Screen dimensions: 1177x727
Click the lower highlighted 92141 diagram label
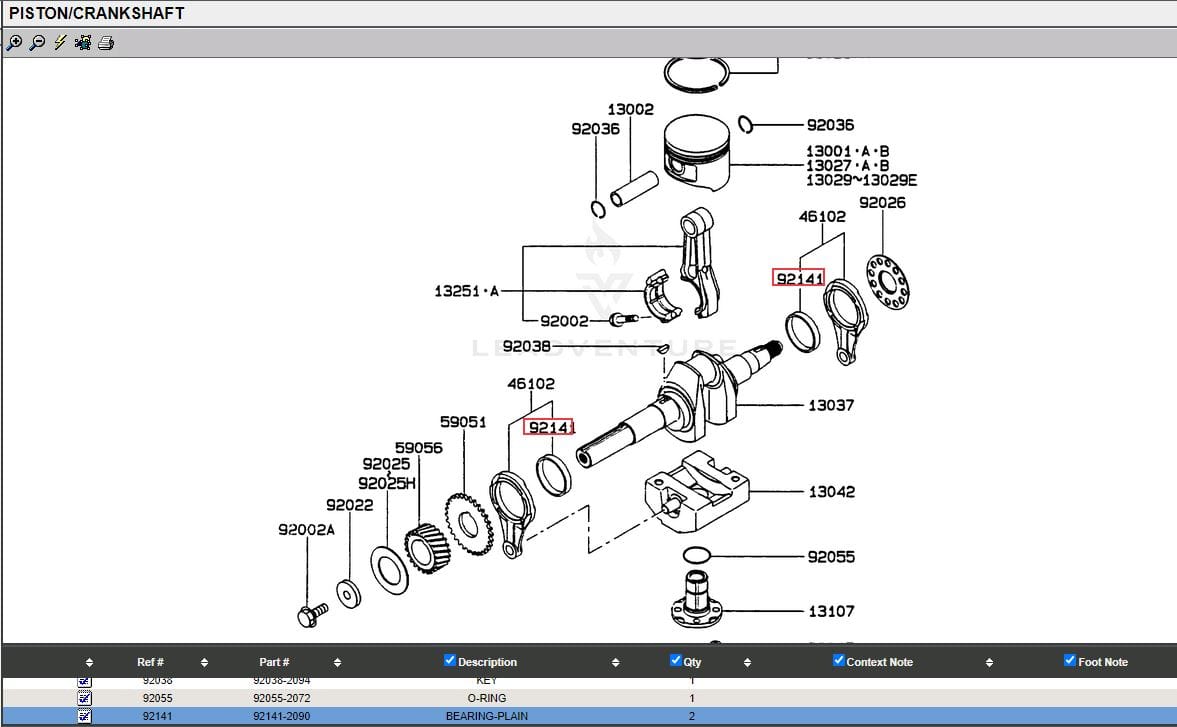[549, 427]
